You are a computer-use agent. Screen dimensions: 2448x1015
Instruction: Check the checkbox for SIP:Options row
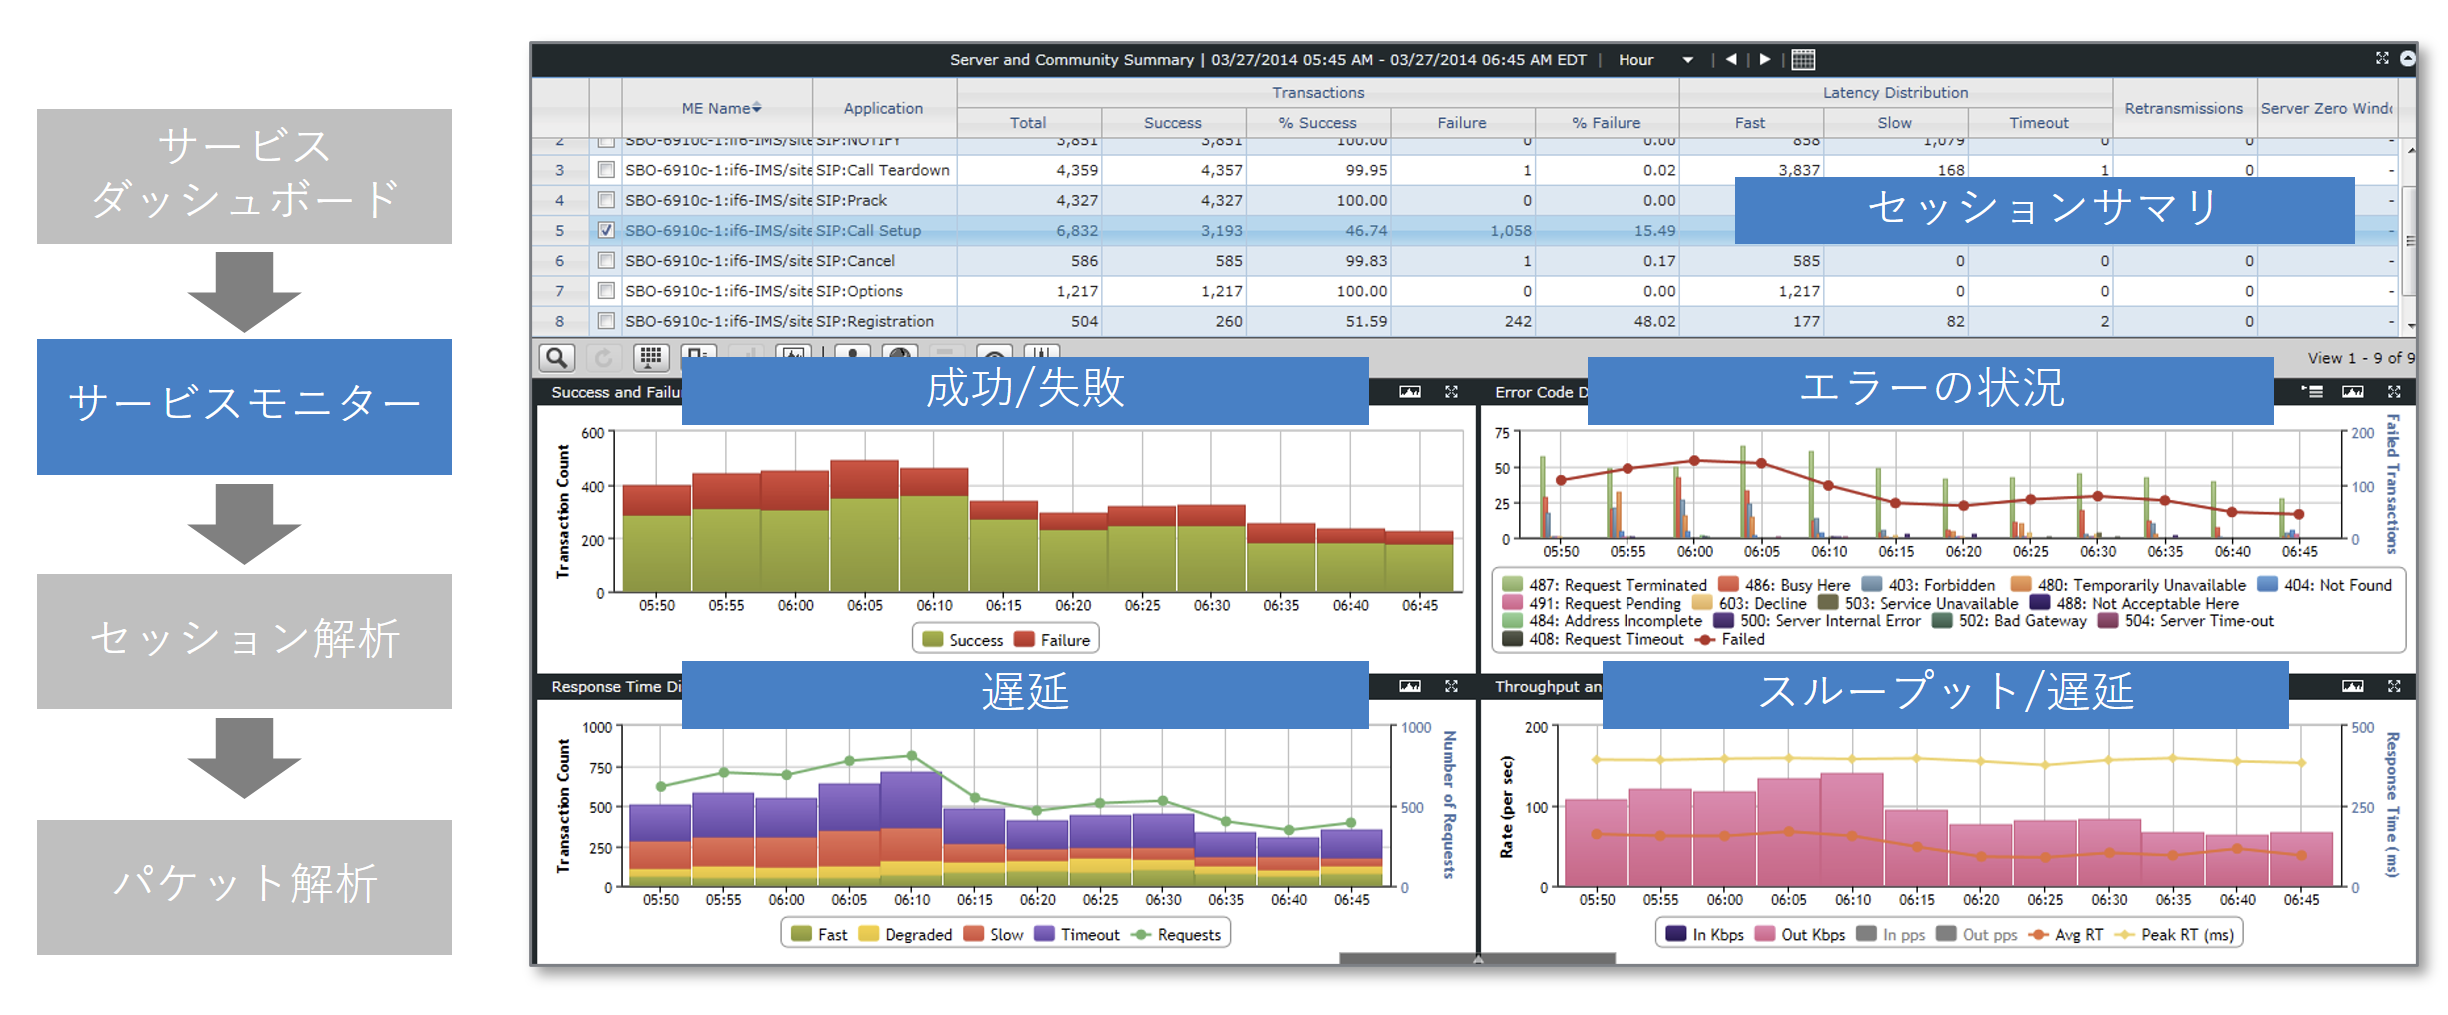607,291
